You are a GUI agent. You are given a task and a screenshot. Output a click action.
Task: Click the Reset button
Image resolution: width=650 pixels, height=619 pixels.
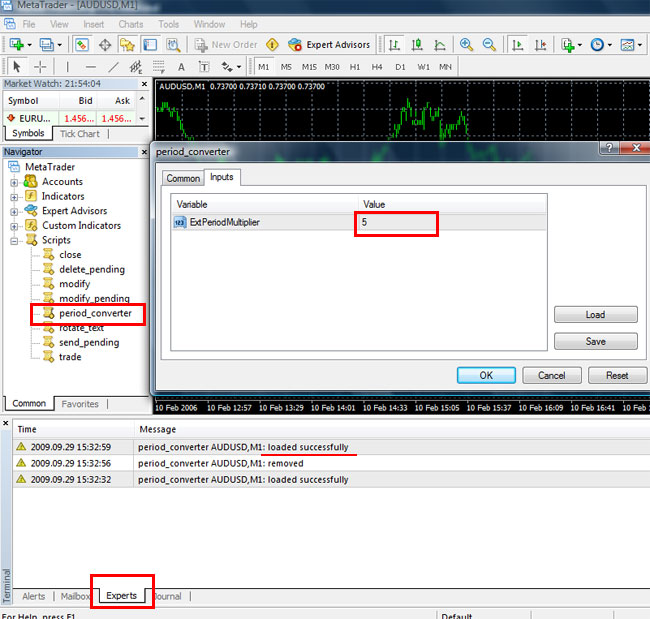click(x=617, y=375)
